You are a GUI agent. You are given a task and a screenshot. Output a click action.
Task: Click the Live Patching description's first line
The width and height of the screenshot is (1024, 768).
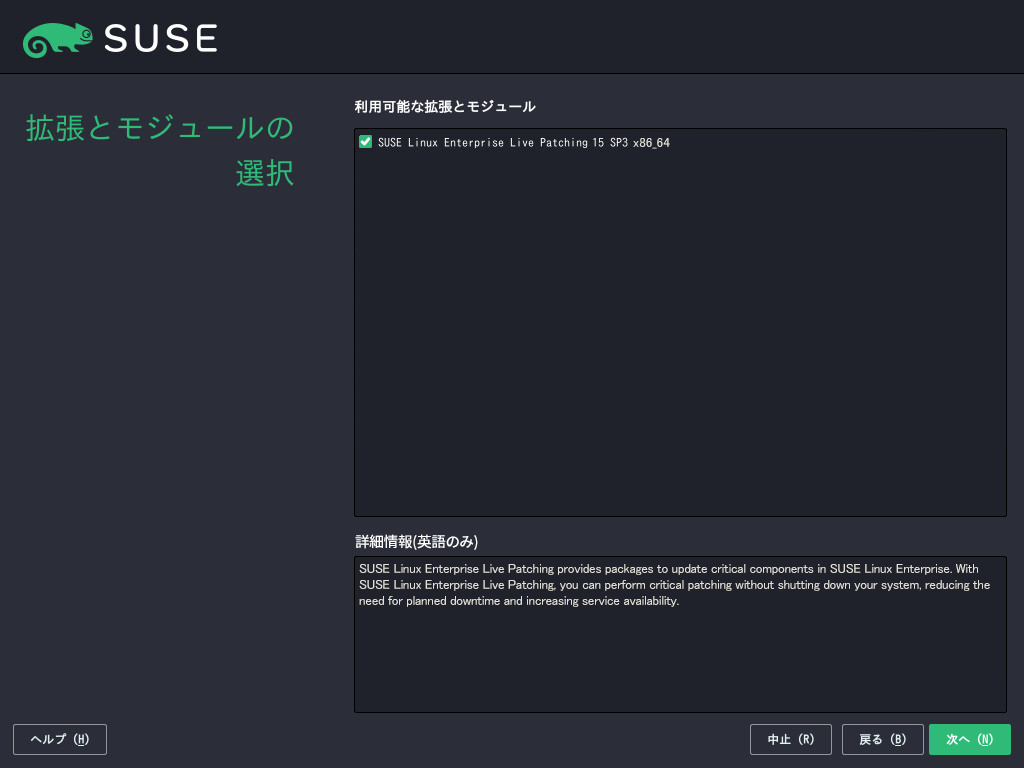pos(668,569)
